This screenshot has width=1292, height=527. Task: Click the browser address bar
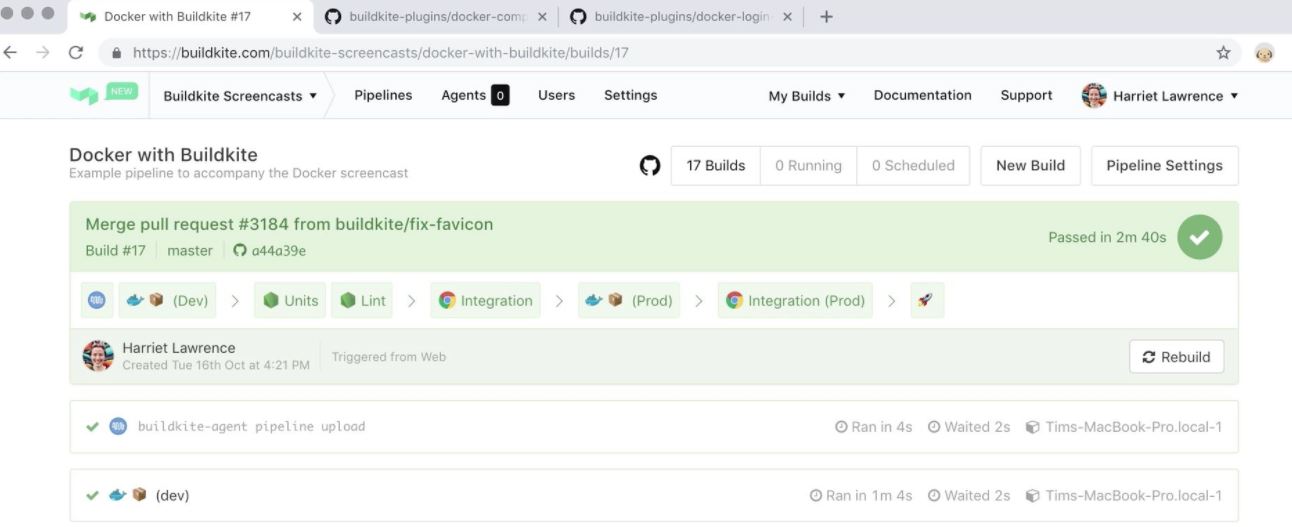pos(655,53)
